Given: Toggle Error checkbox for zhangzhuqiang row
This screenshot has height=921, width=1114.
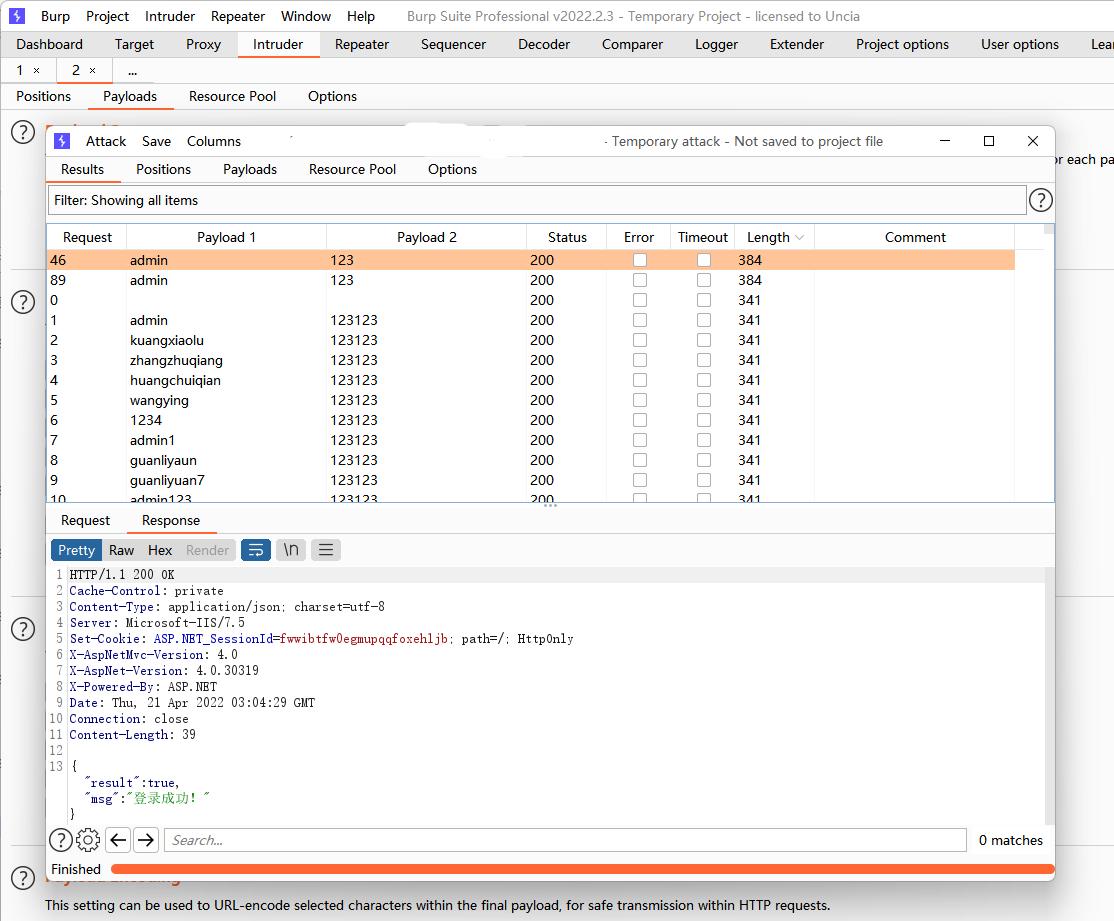Looking at the screenshot, I should pos(639,360).
